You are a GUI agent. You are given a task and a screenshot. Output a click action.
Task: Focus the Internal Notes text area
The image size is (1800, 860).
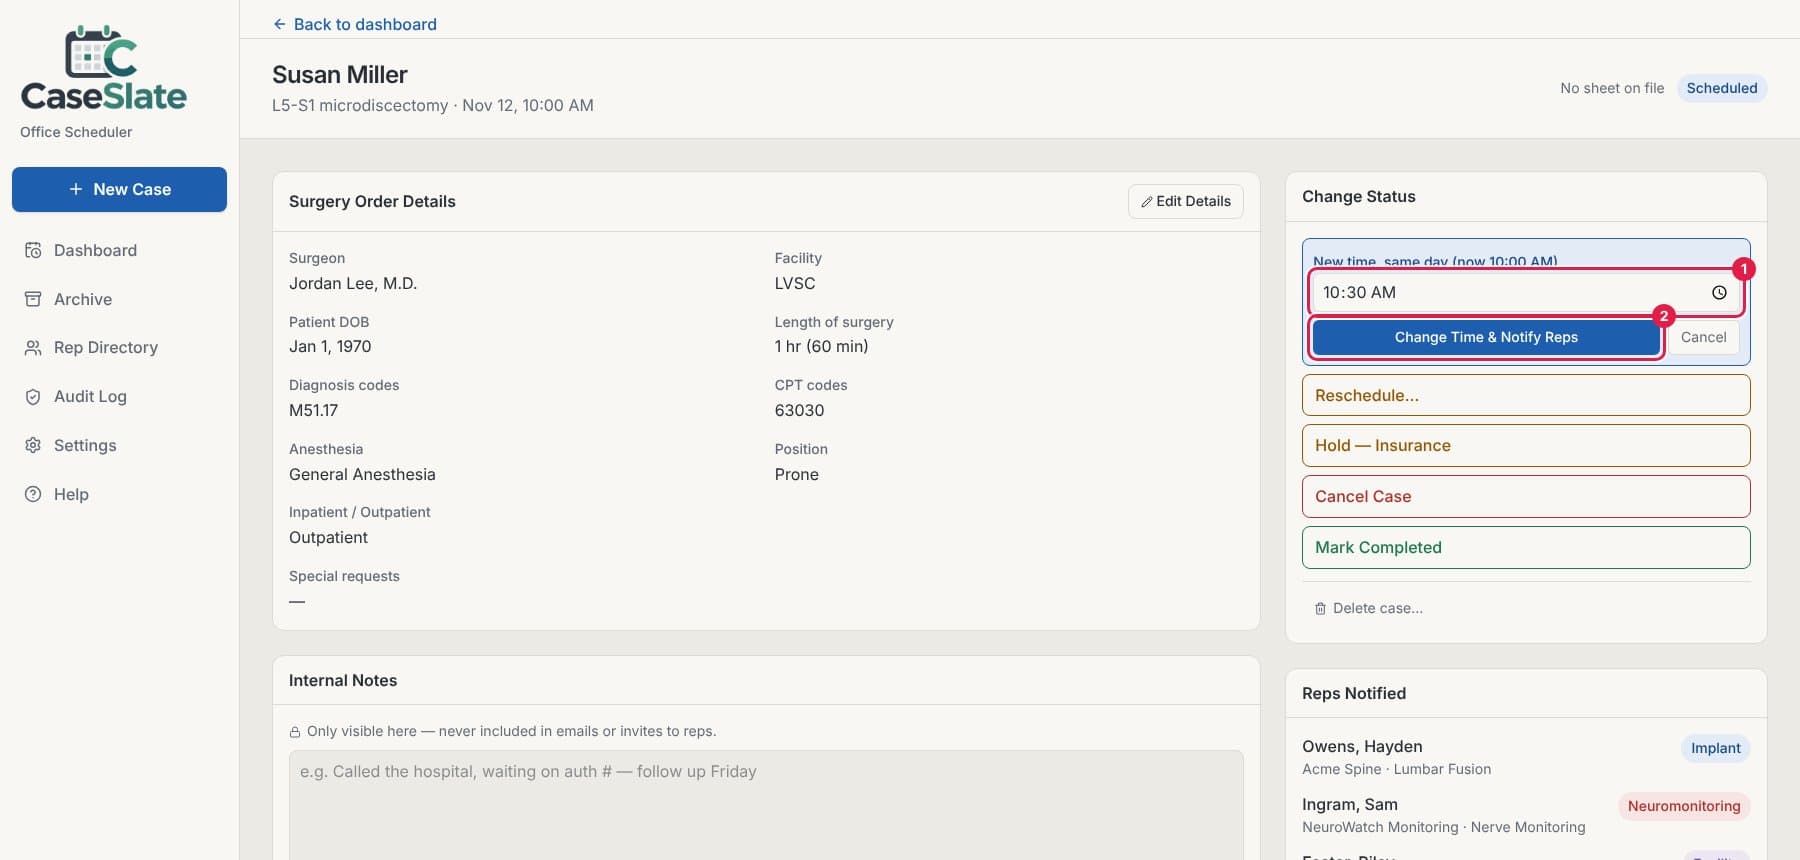click(766, 805)
